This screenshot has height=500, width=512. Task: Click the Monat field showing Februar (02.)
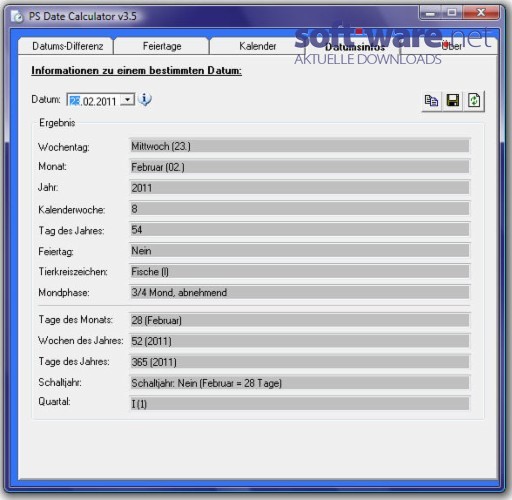[x=299, y=167]
